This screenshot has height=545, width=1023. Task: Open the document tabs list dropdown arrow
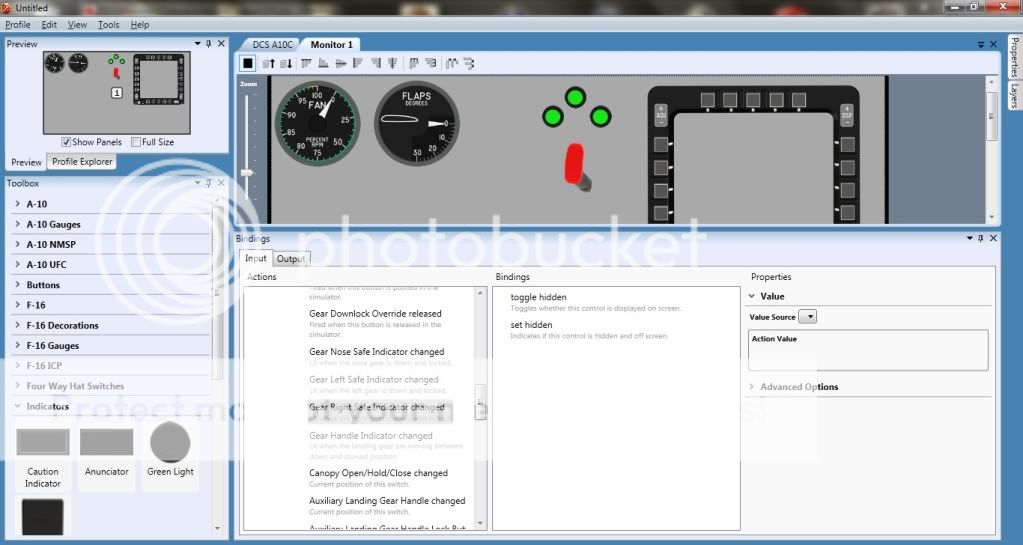tap(981, 44)
